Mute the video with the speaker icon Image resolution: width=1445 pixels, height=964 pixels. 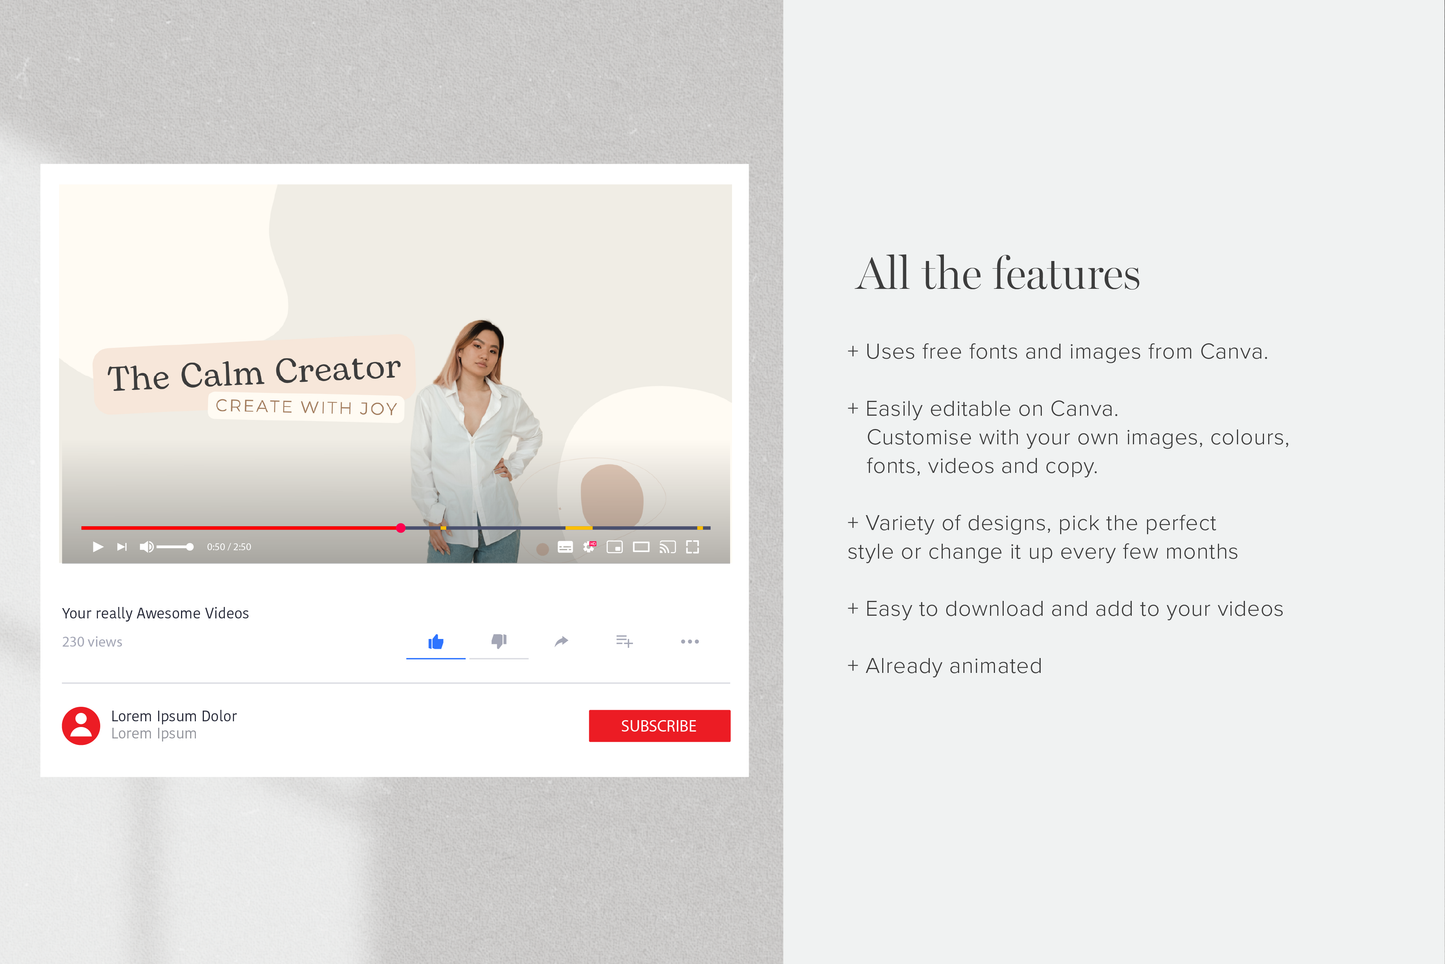pos(147,547)
